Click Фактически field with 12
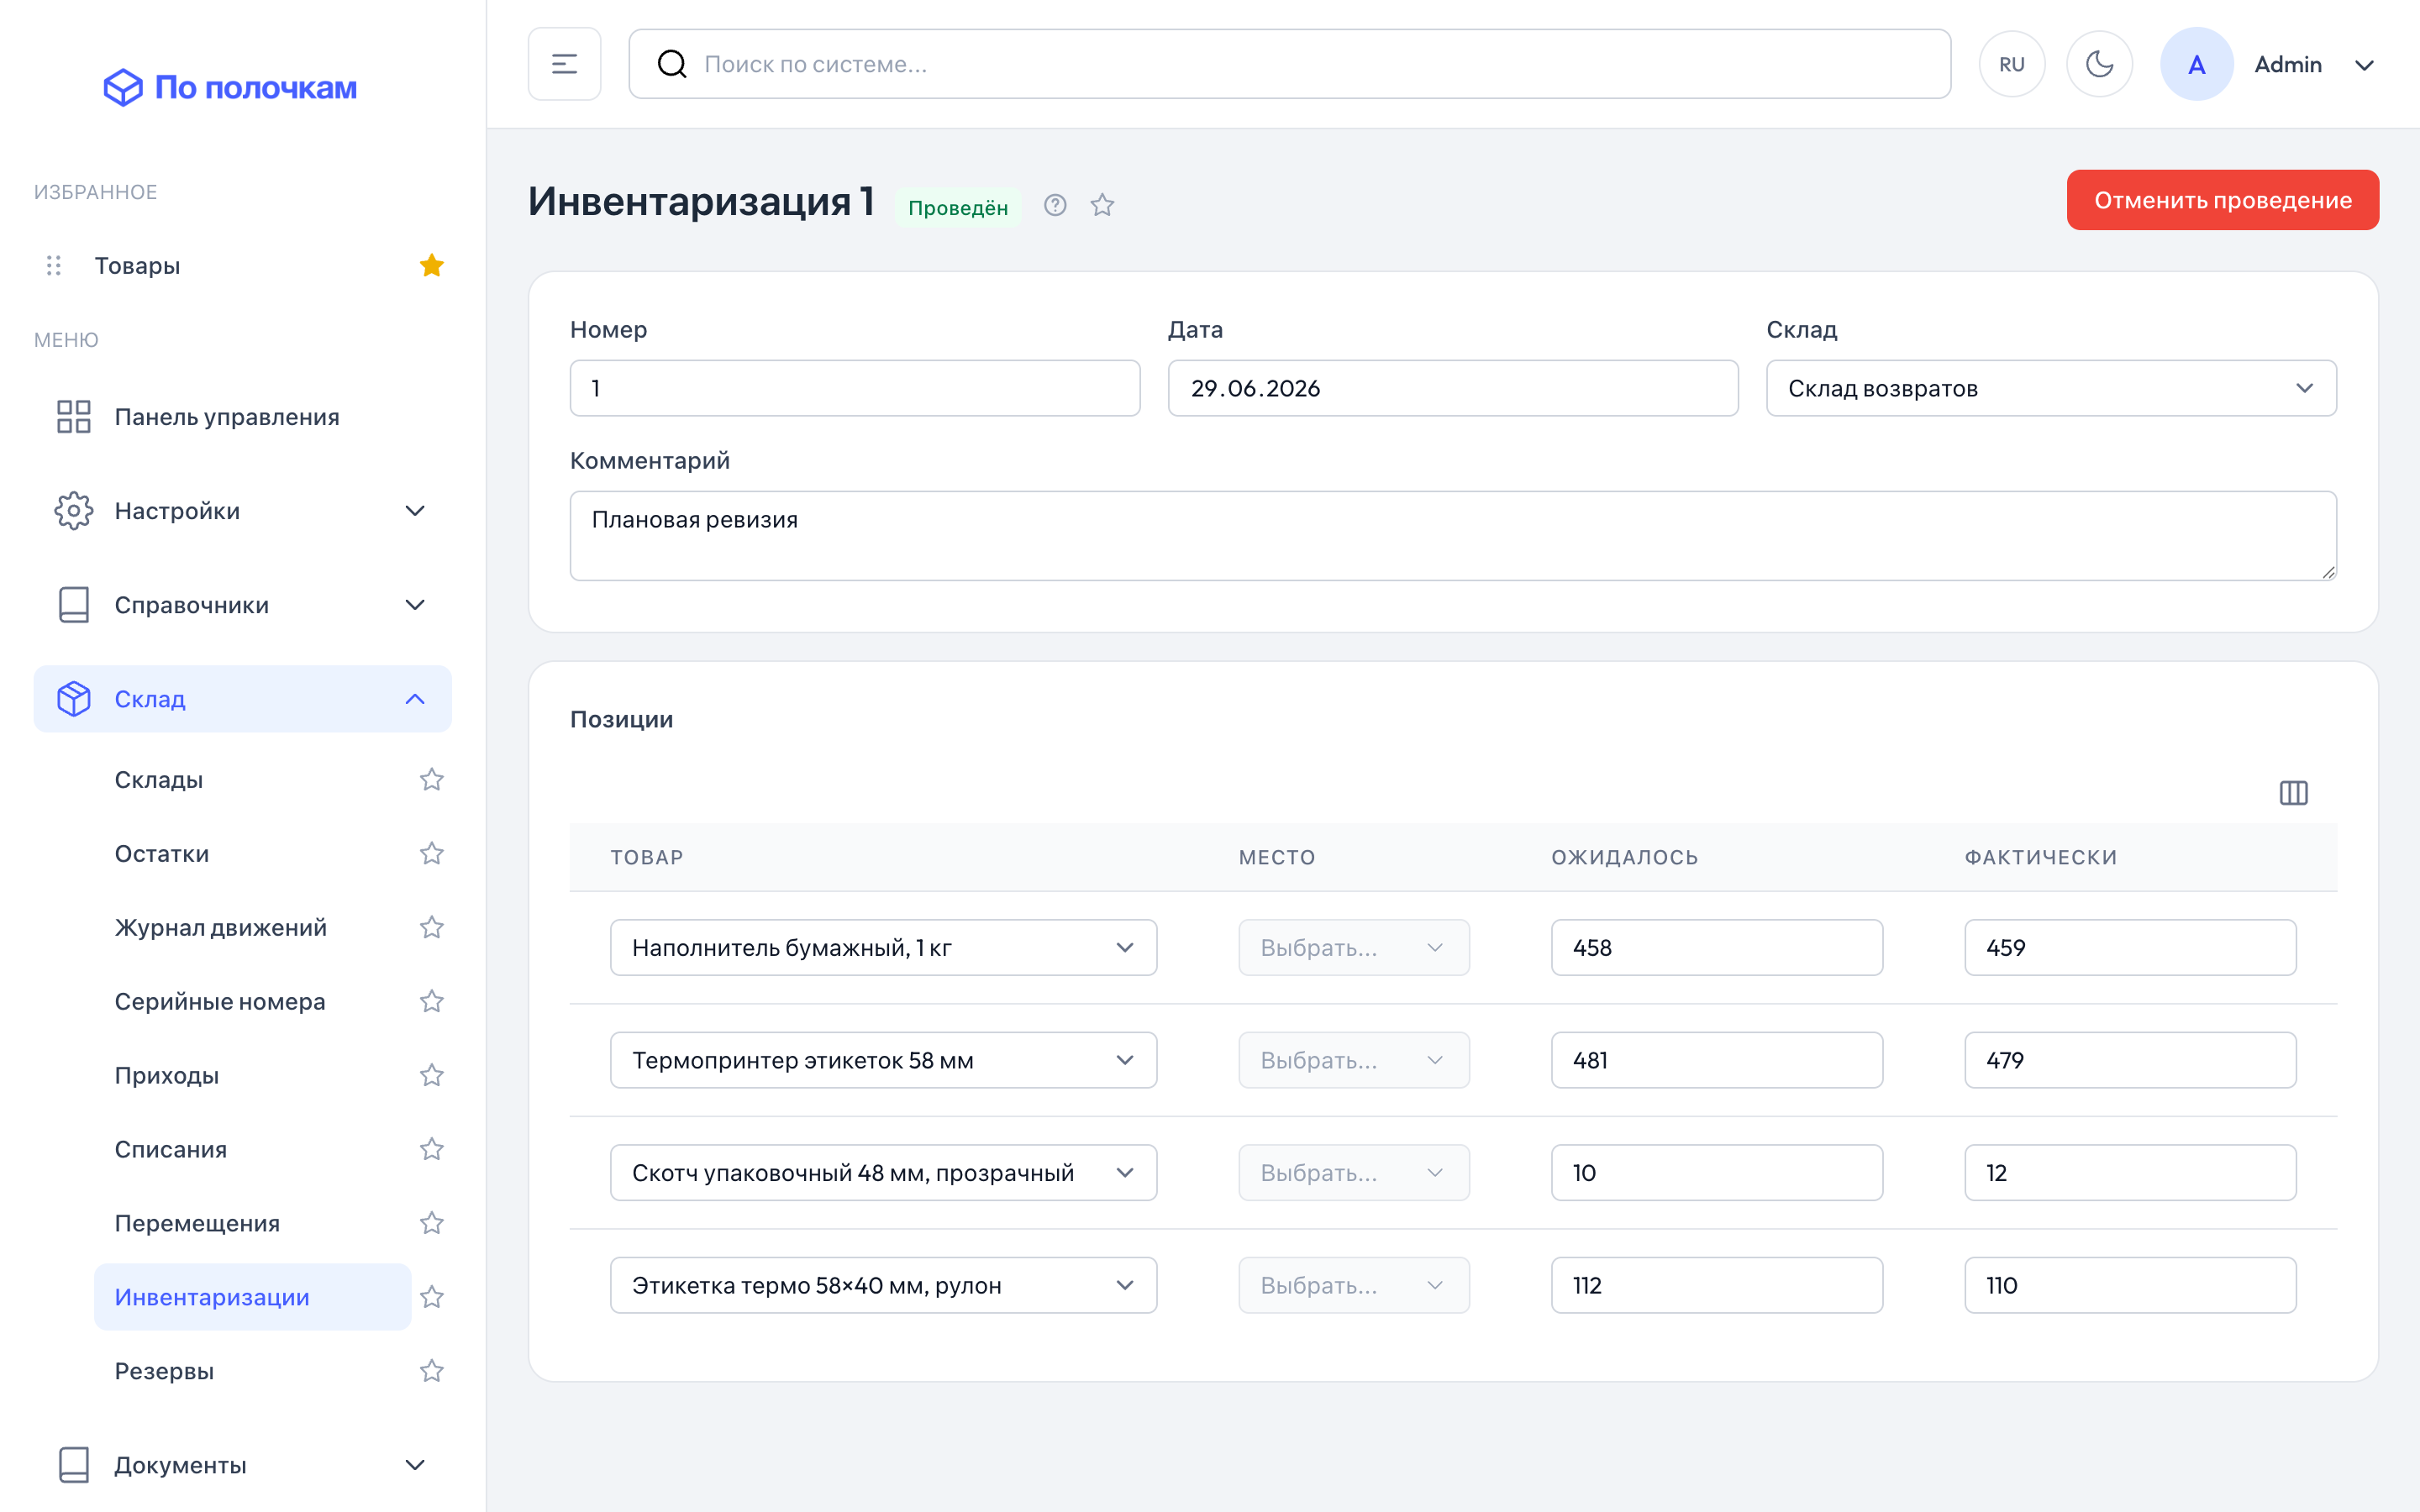This screenshot has height=1512, width=2420. 2130,1172
